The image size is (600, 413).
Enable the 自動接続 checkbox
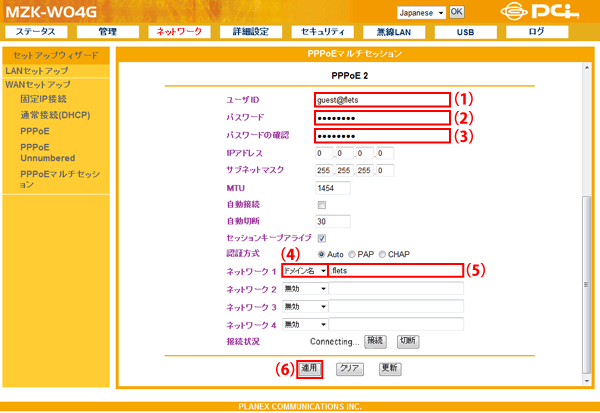[321, 204]
